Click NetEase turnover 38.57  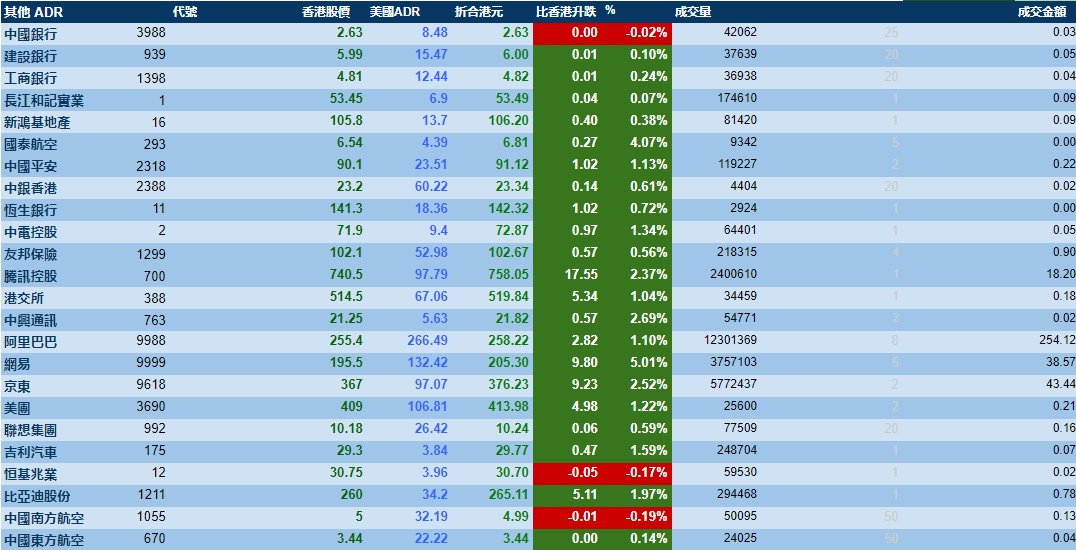(x=1061, y=362)
